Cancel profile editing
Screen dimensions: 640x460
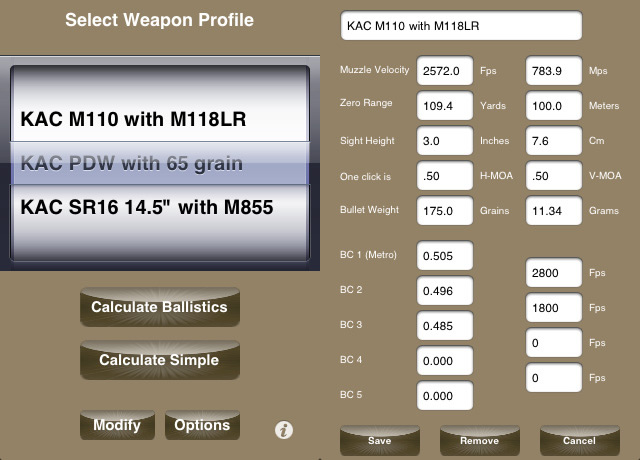(x=580, y=440)
